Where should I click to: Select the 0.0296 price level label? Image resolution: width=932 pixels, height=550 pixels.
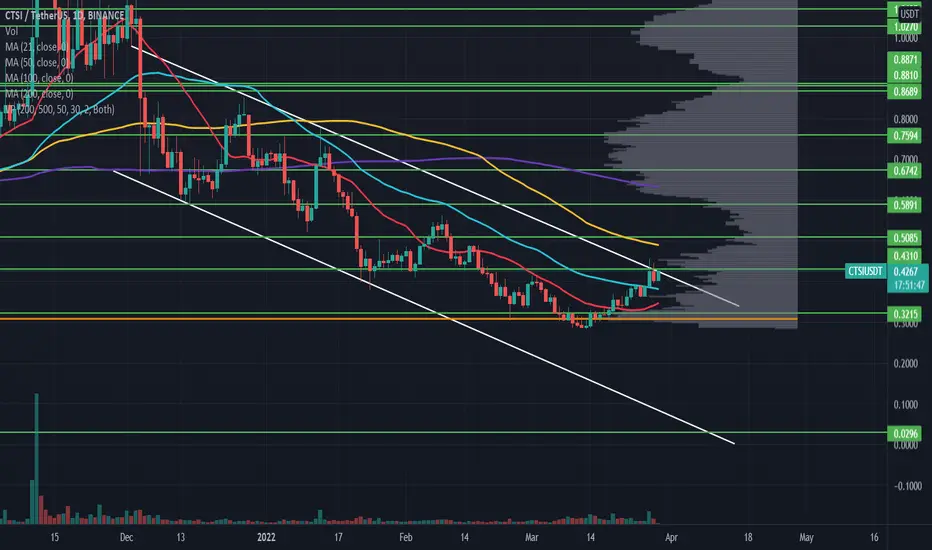click(905, 433)
